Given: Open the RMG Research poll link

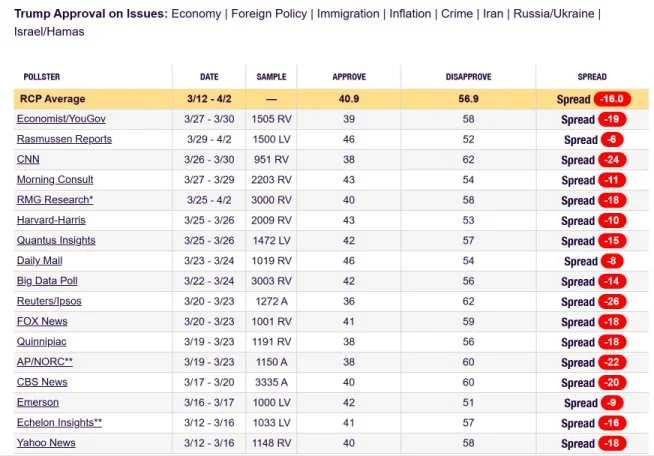Looking at the screenshot, I should 55,200.
